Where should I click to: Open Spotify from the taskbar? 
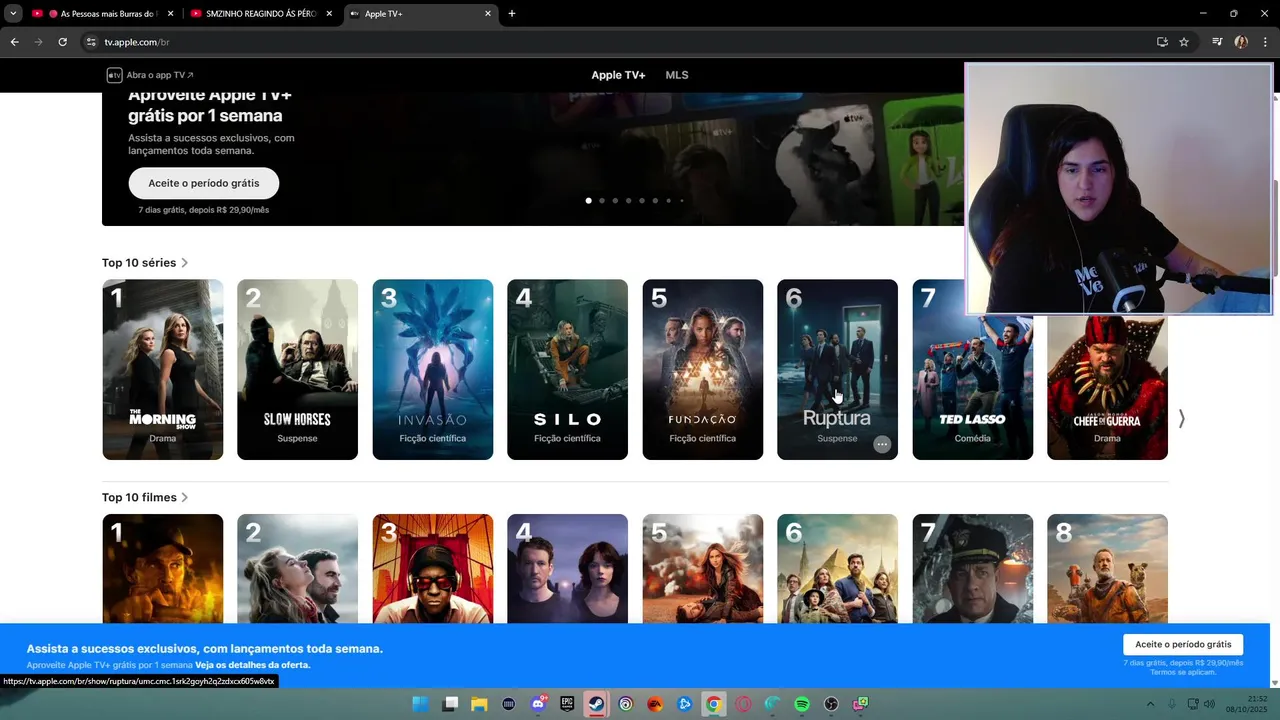pos(802,704)
